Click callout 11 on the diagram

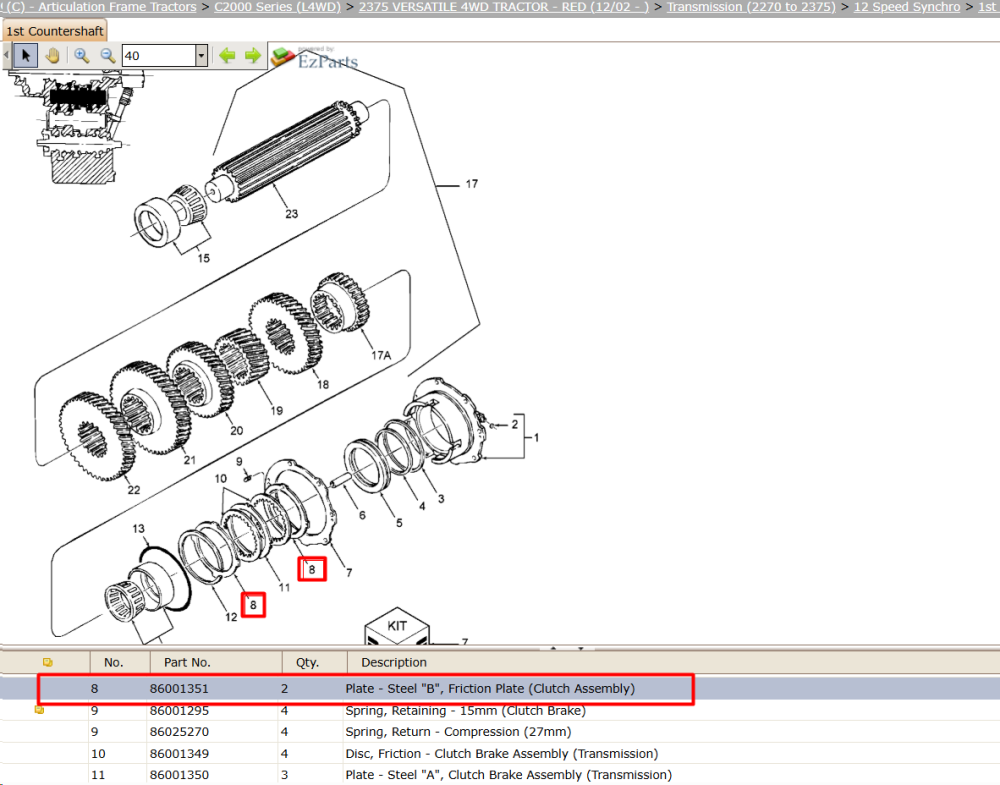[x=284, y=587]
